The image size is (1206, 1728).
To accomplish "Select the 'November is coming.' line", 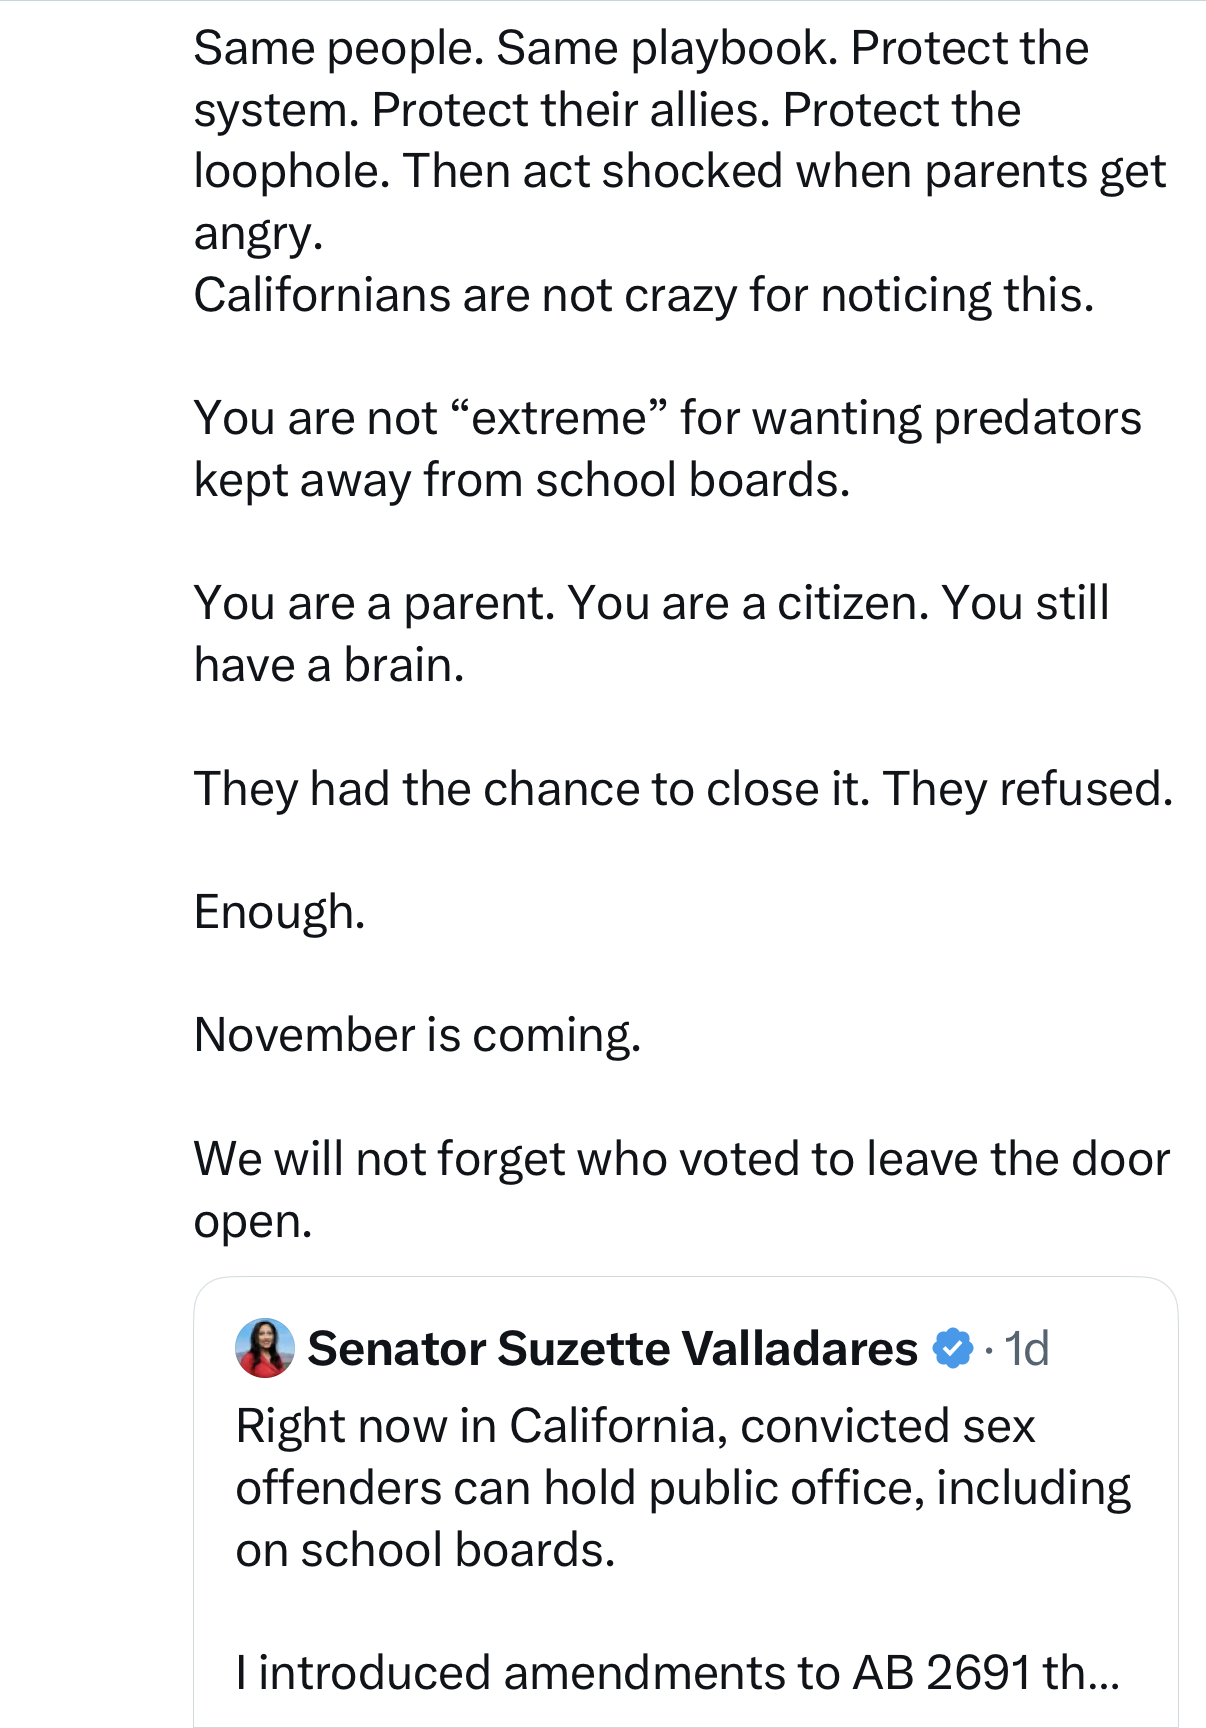I will point(417,1036).
